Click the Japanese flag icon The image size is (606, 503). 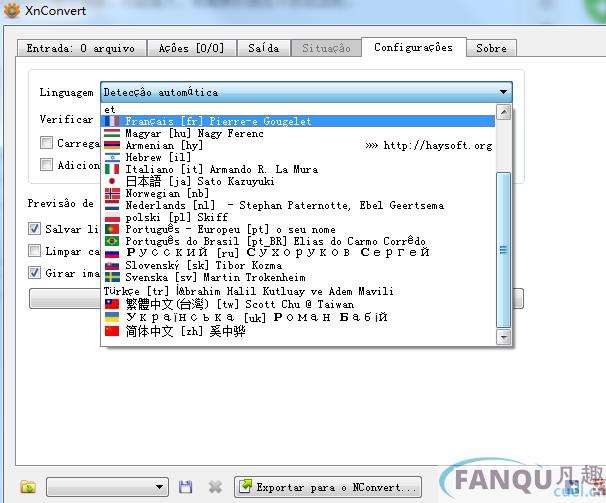coord(112,181)
